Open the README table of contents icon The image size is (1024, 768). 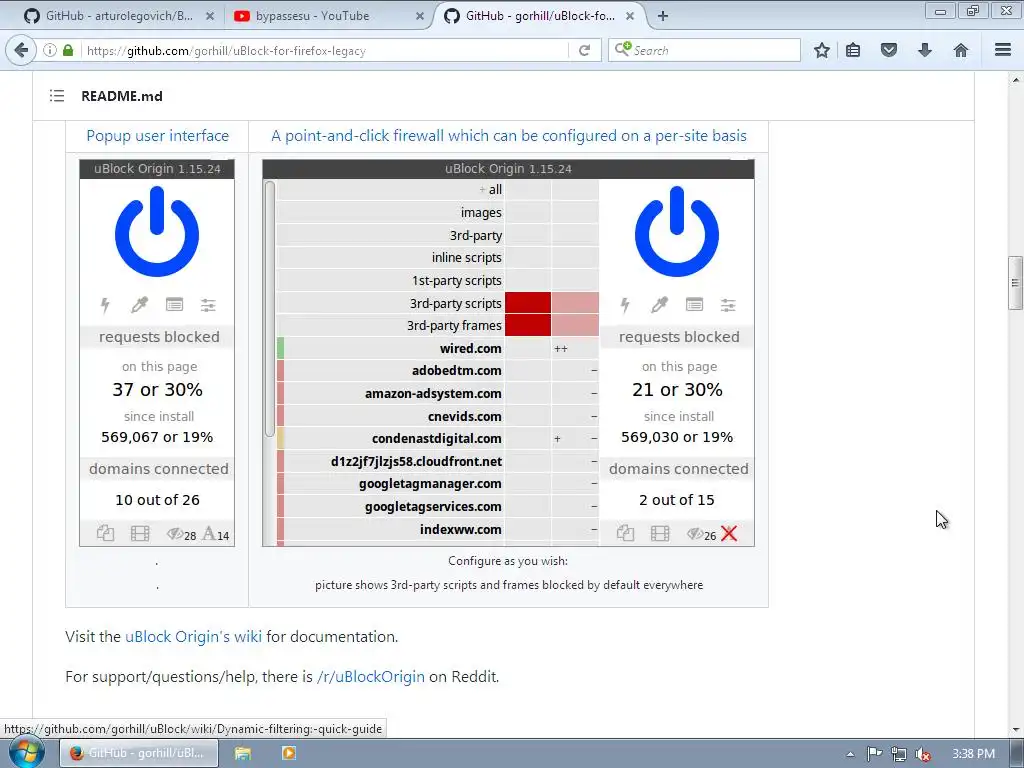pos(57,96)
